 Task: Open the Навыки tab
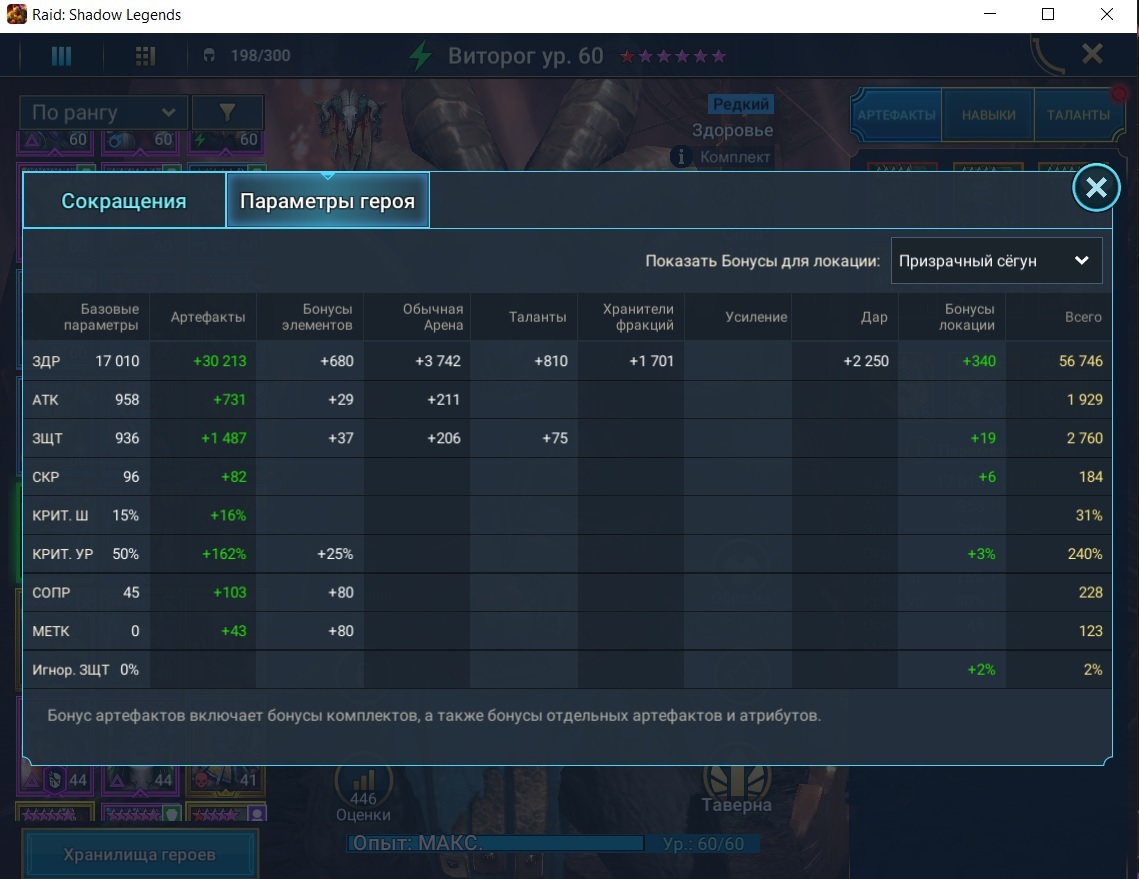coord(989,115)
